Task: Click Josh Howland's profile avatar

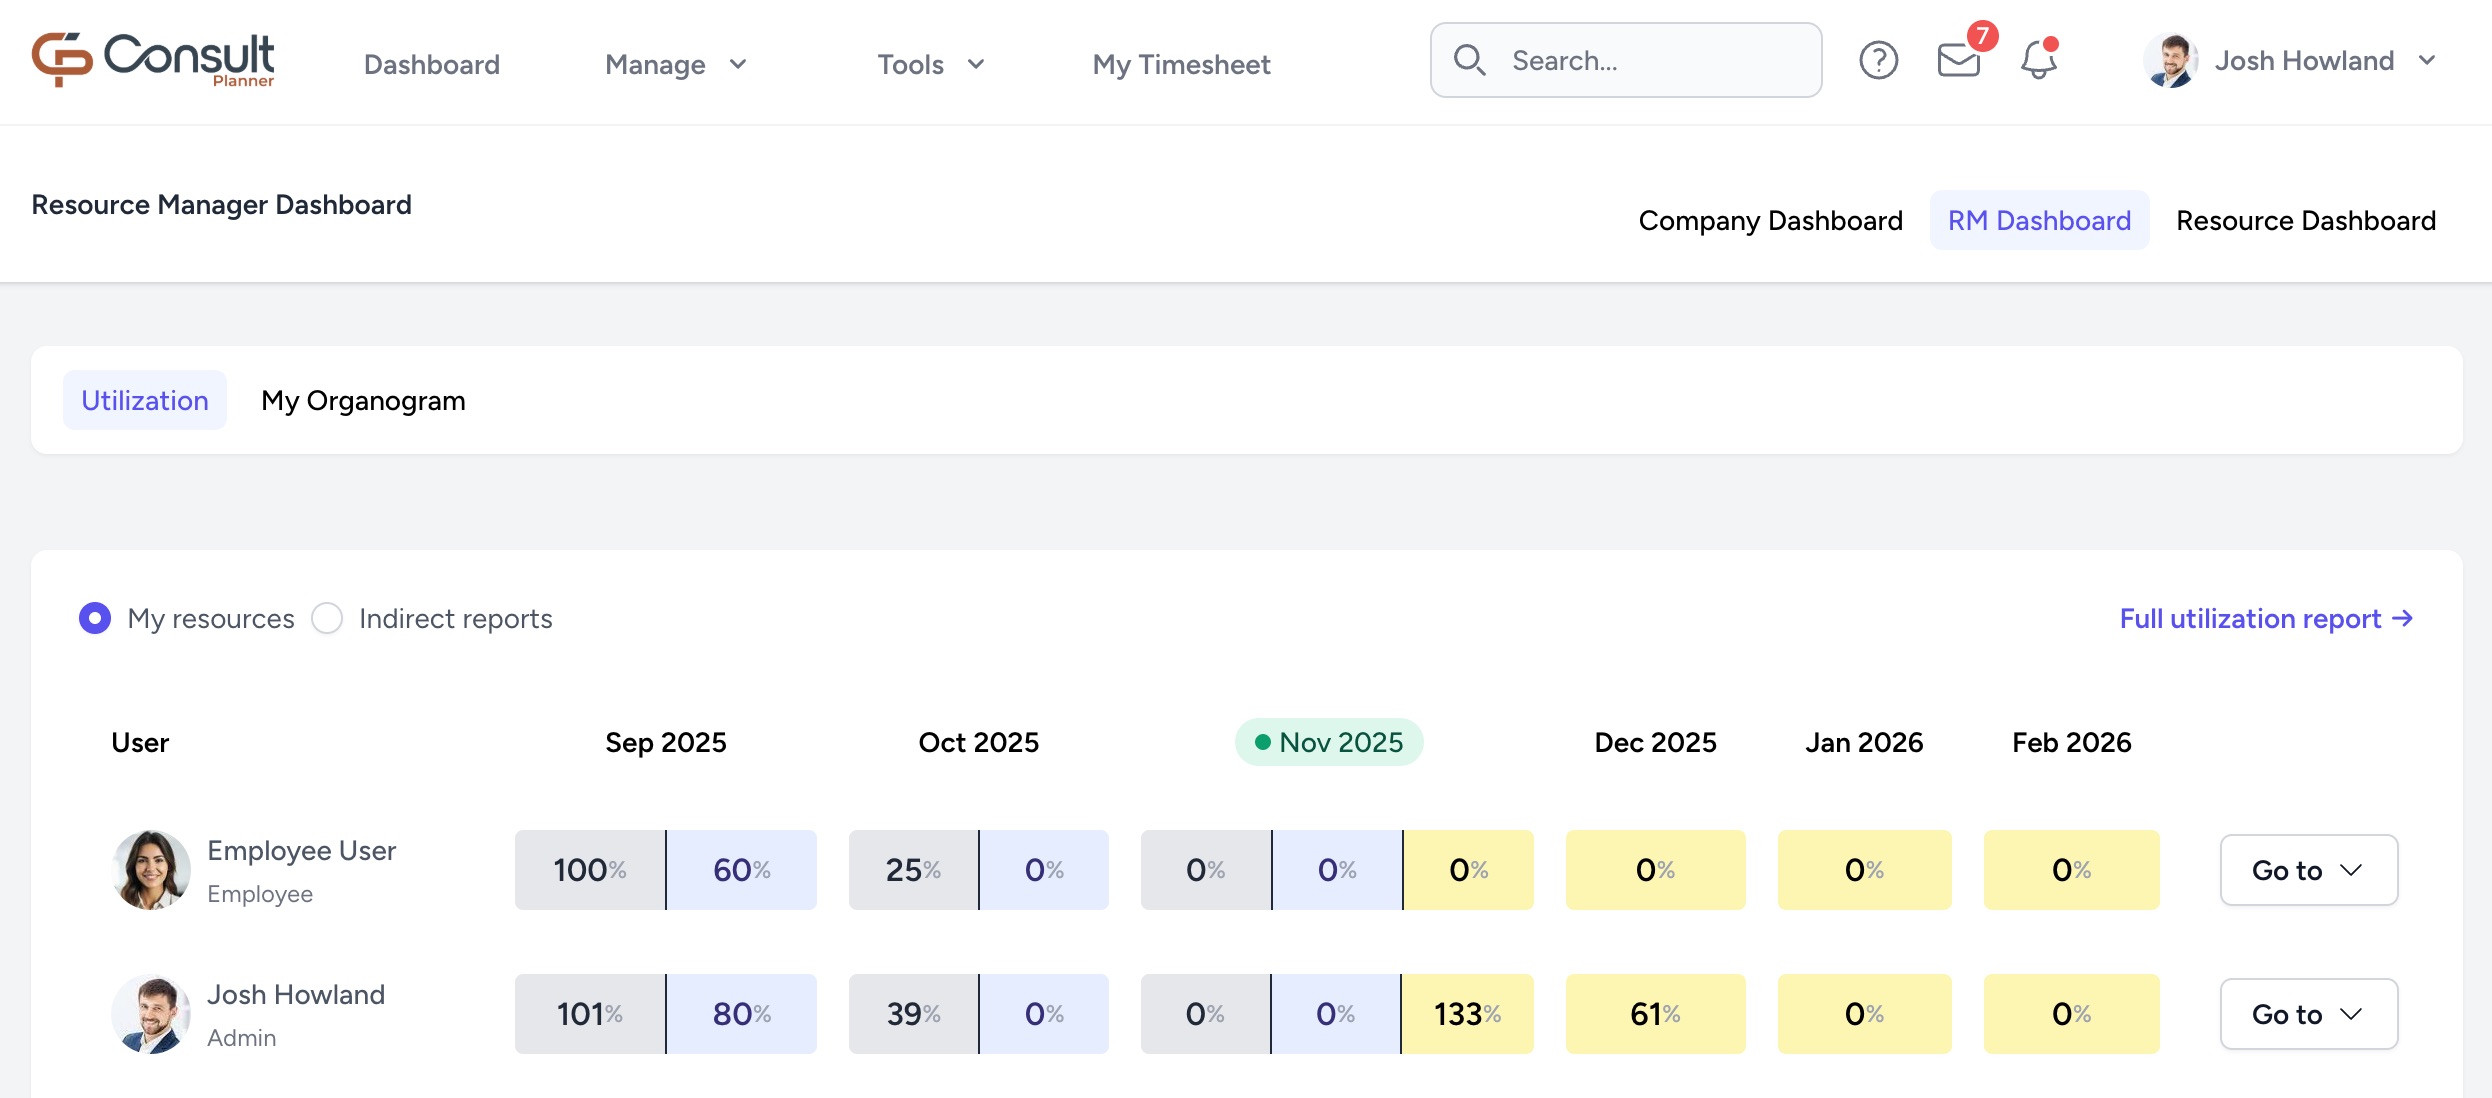Action: (x=2169, y=60)
